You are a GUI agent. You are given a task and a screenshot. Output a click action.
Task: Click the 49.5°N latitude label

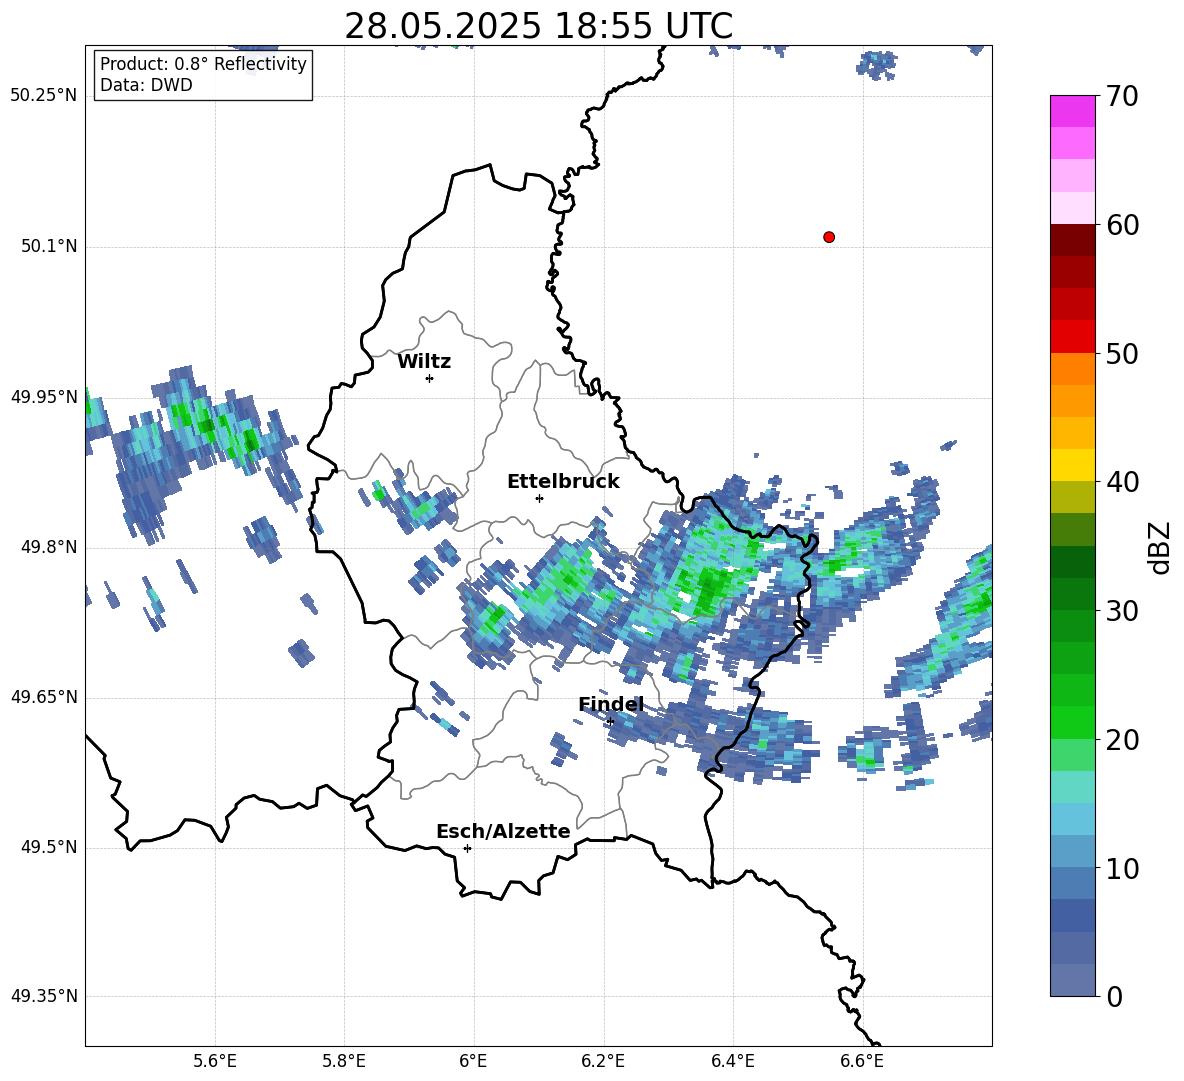click(49, 847)
